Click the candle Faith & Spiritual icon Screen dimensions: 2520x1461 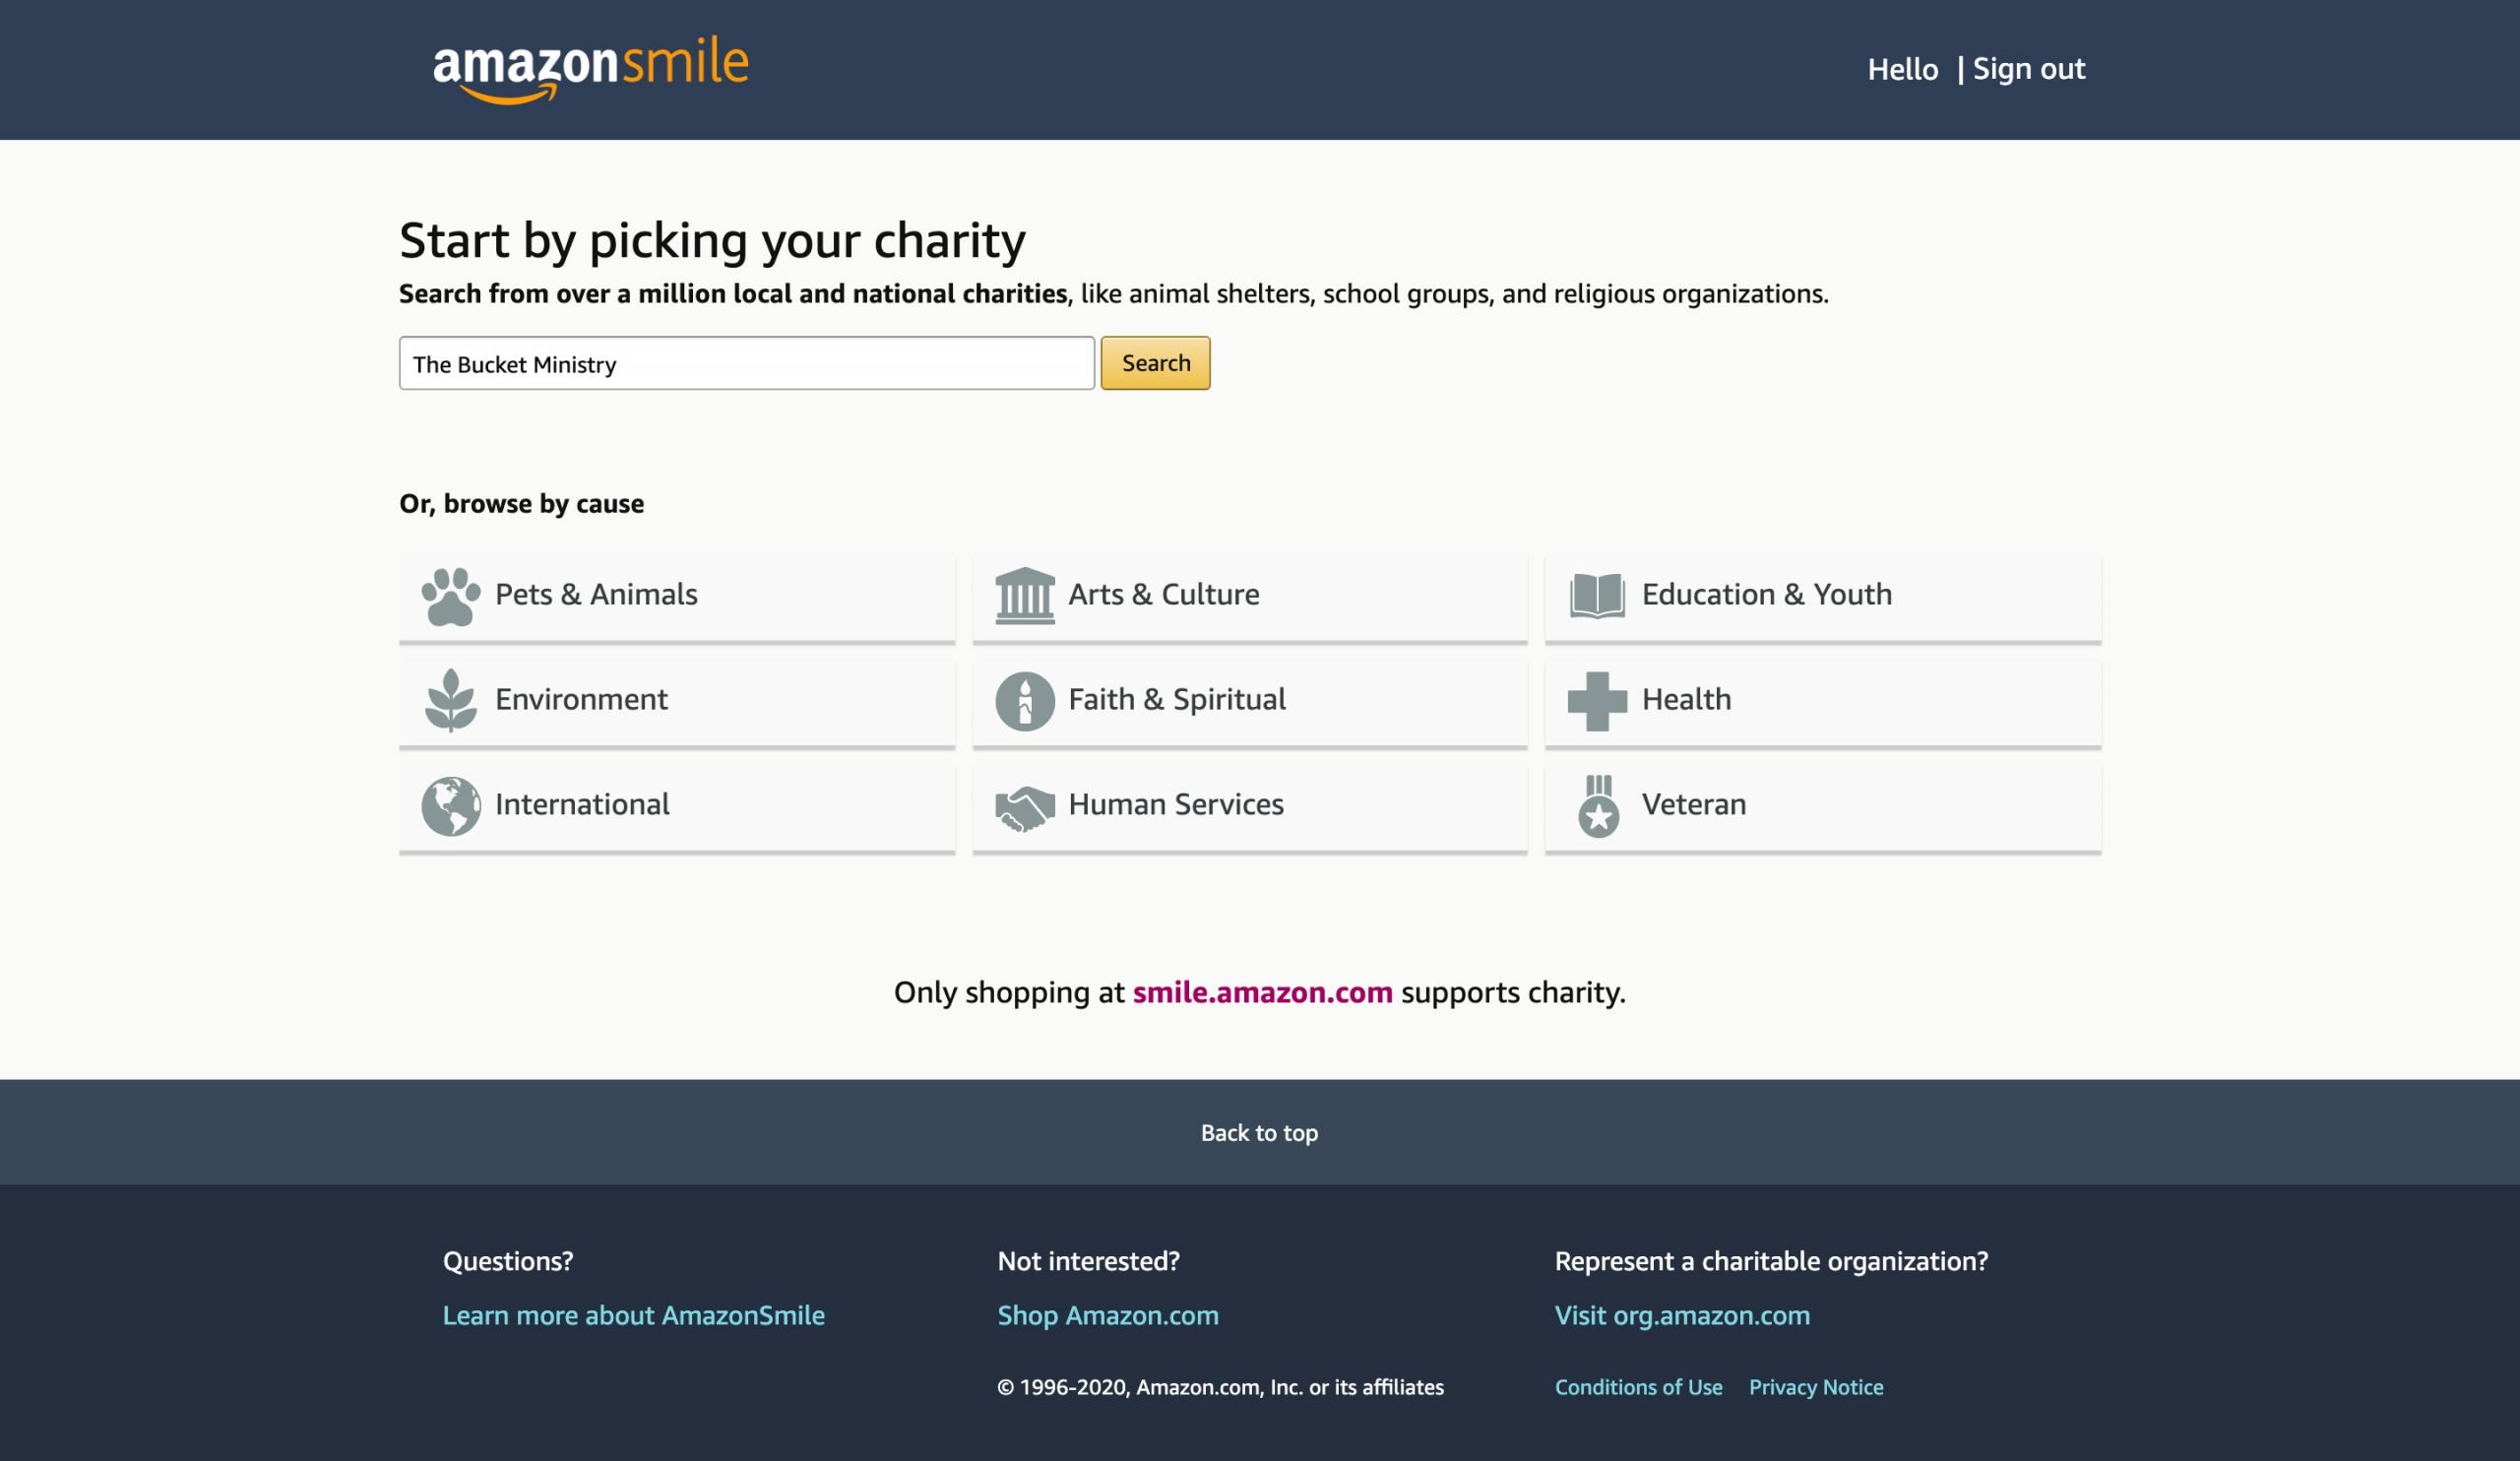tap(1024, 701)
